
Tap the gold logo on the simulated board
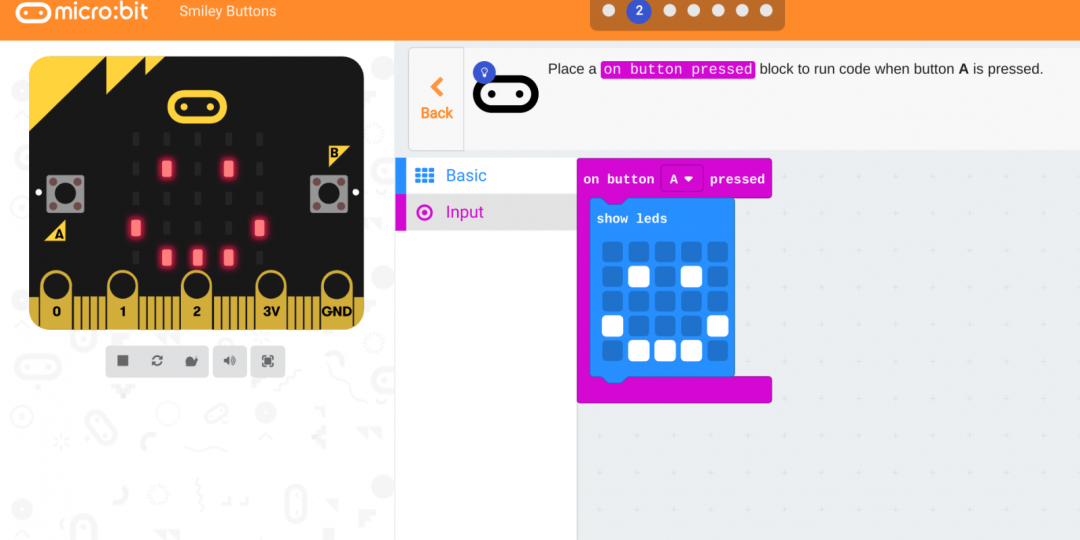click(197, 107)
